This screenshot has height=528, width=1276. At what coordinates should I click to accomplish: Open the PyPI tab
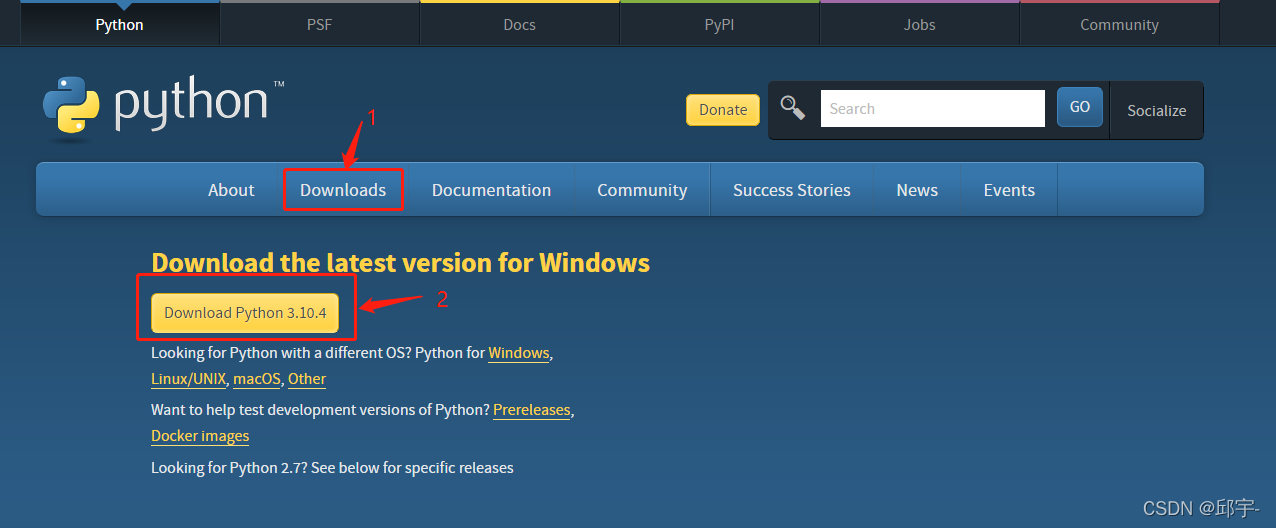click(719, 24)
